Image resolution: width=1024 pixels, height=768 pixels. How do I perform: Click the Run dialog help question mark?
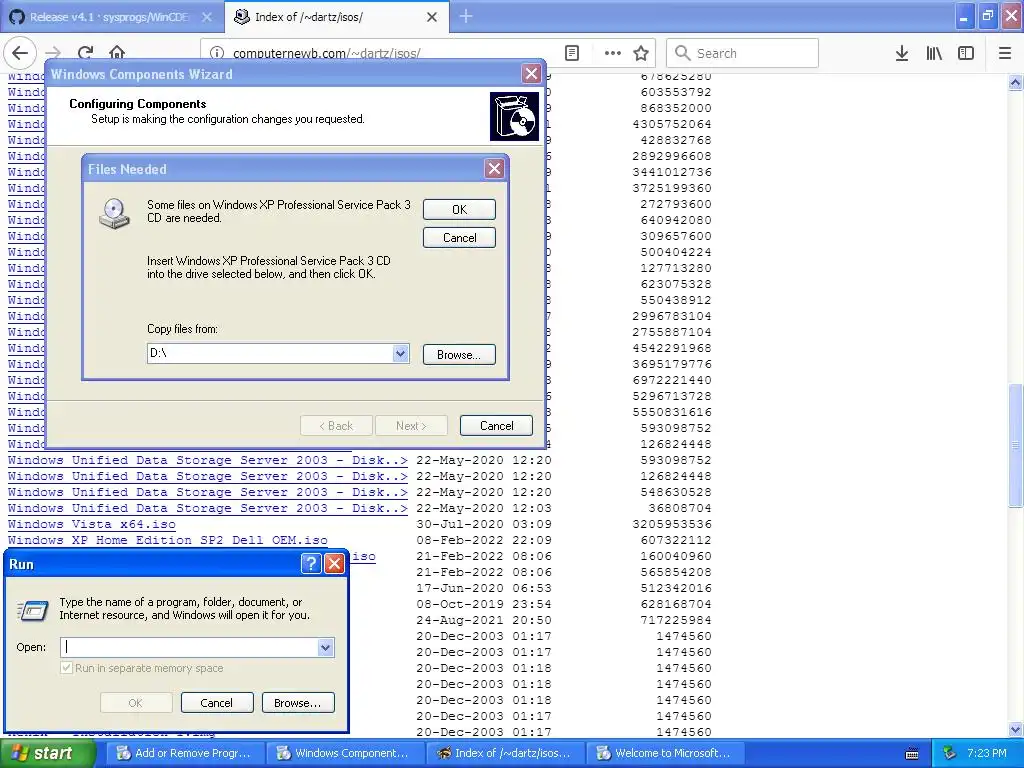click(311, 564)
